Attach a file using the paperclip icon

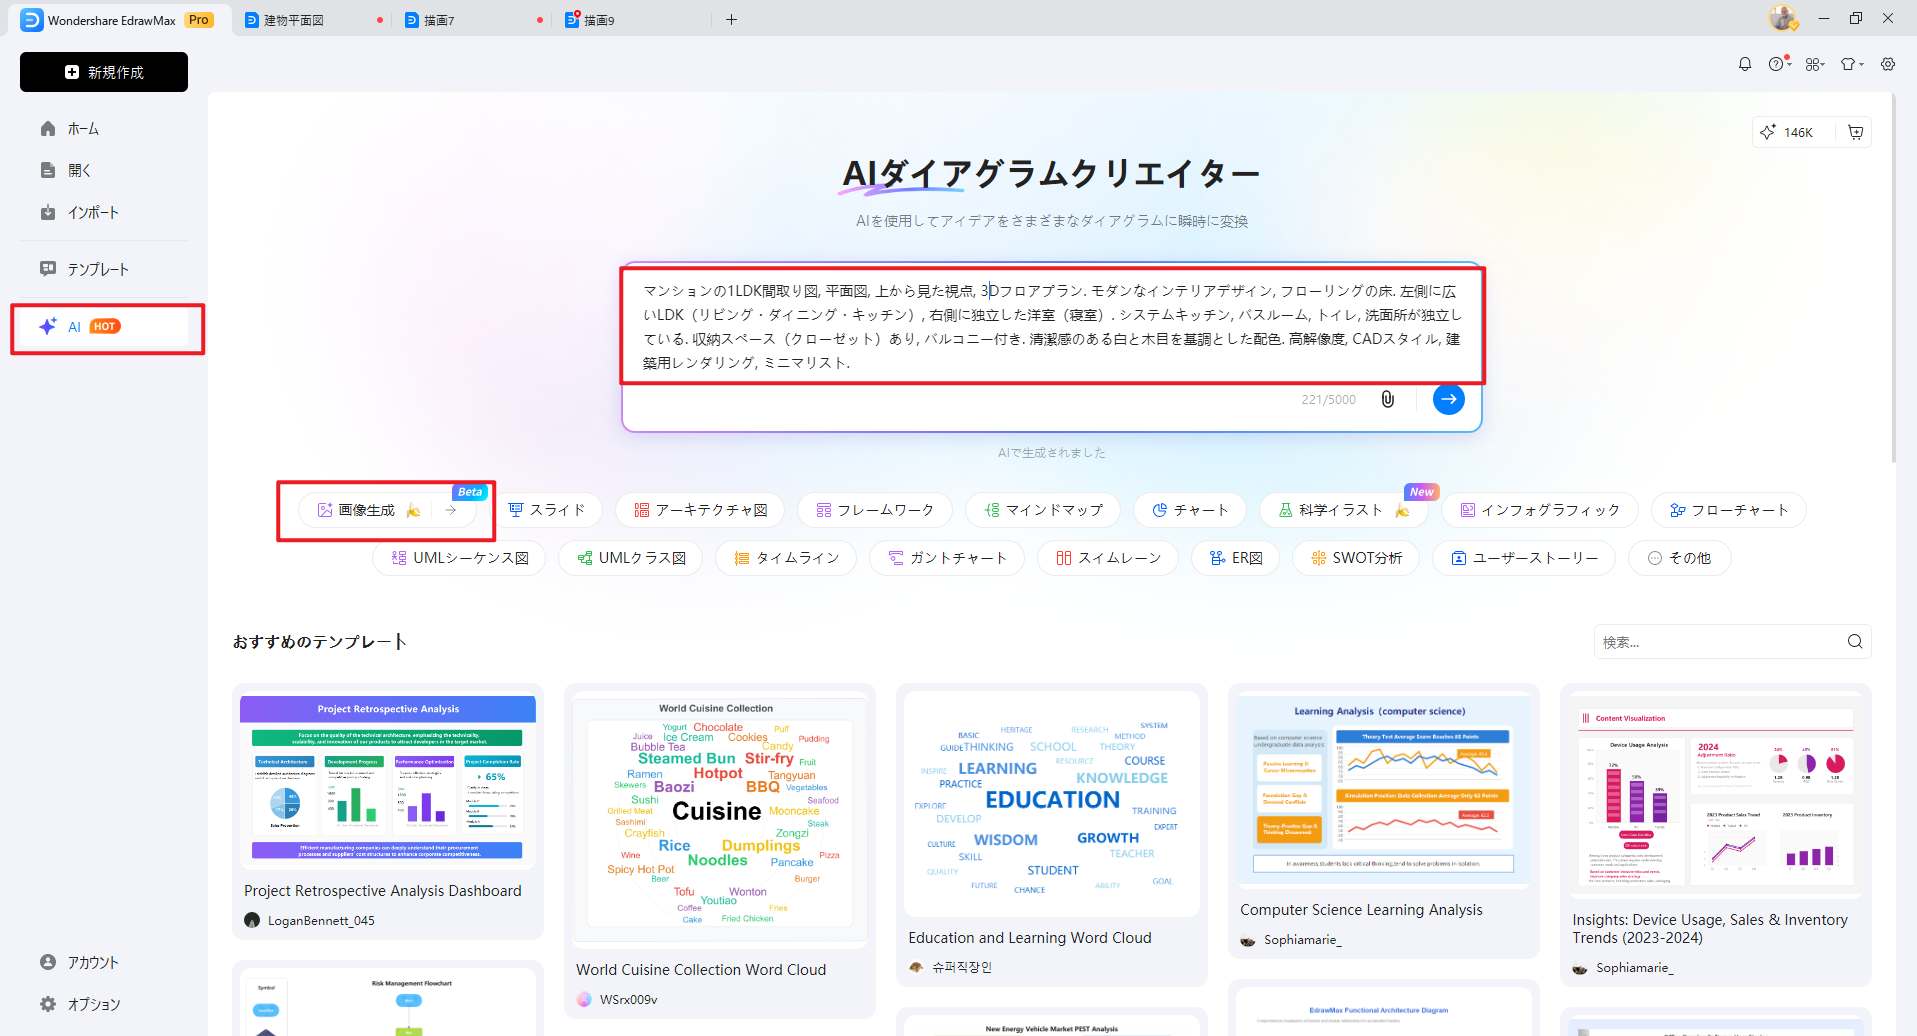click(1388, 398)
